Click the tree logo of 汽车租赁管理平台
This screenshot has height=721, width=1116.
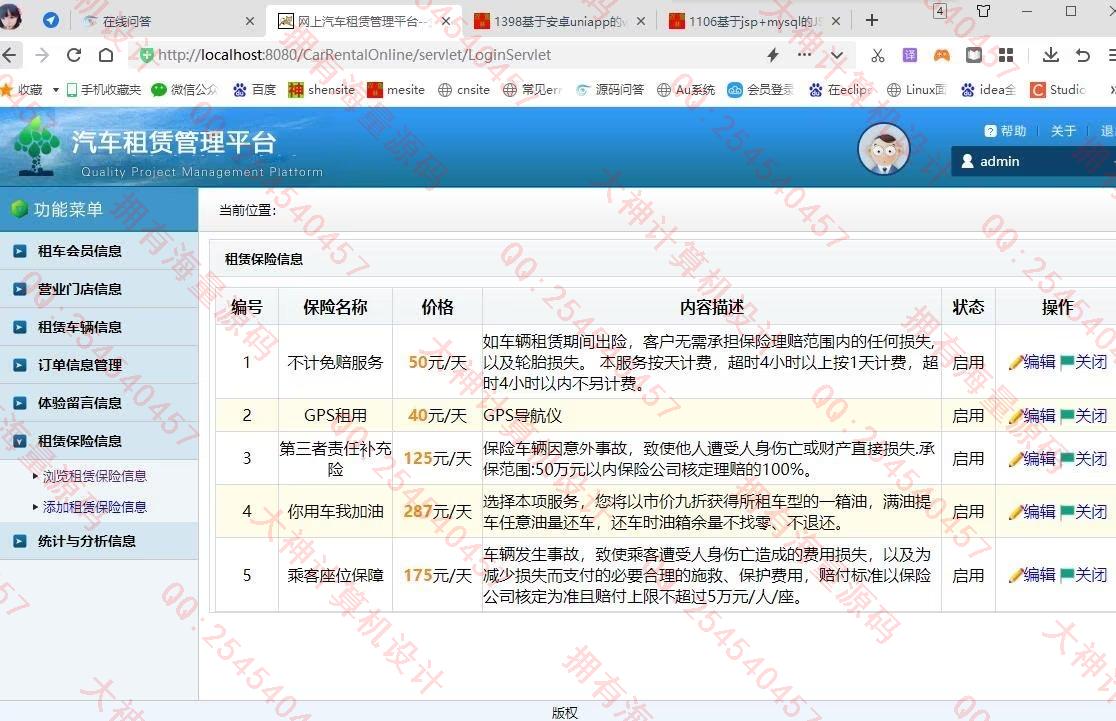tap(36, 146)
